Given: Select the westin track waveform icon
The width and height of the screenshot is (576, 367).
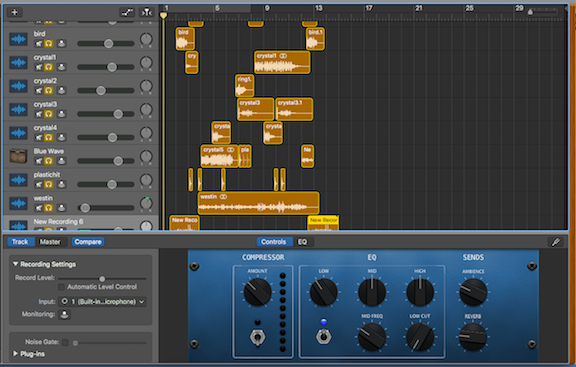Looking at the screenshot, I should point(18,204).
